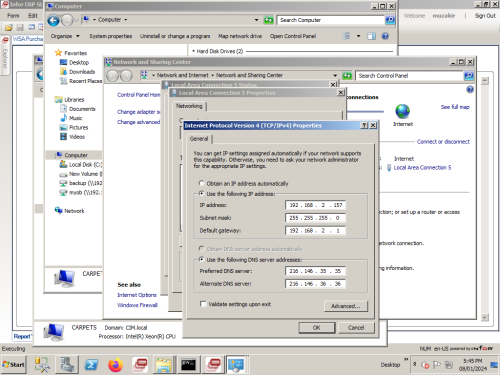Select Use the following DNS server addresses

[x=201, y=259]
